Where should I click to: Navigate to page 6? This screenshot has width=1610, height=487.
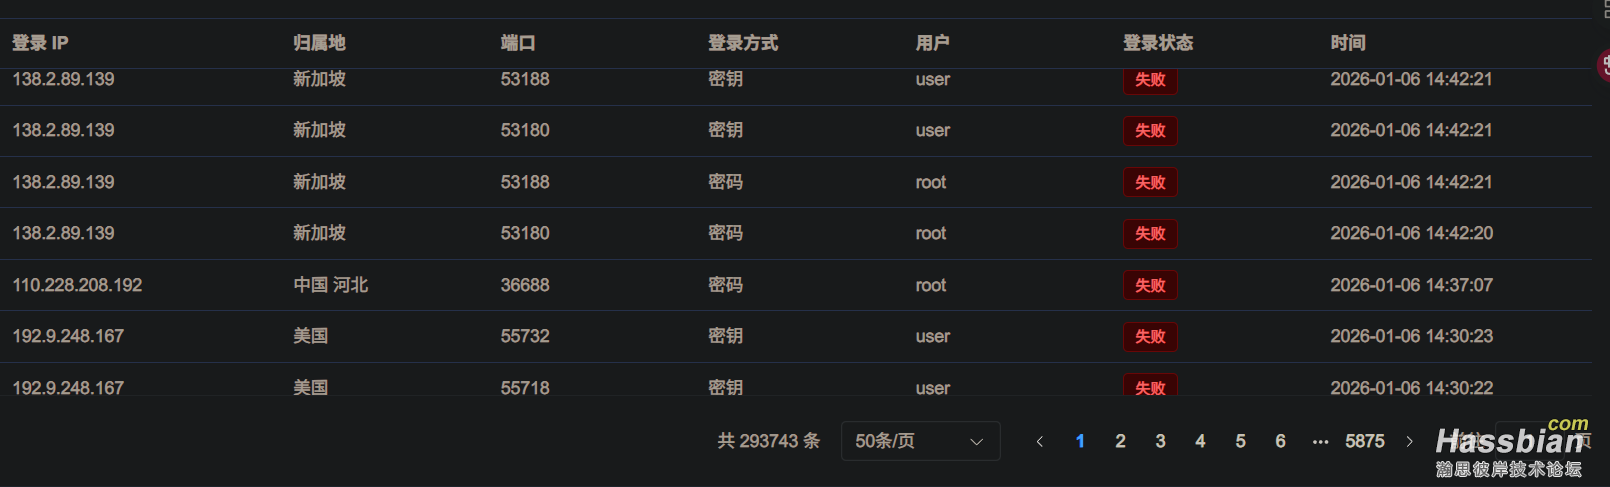click(x=1280, y=441)
